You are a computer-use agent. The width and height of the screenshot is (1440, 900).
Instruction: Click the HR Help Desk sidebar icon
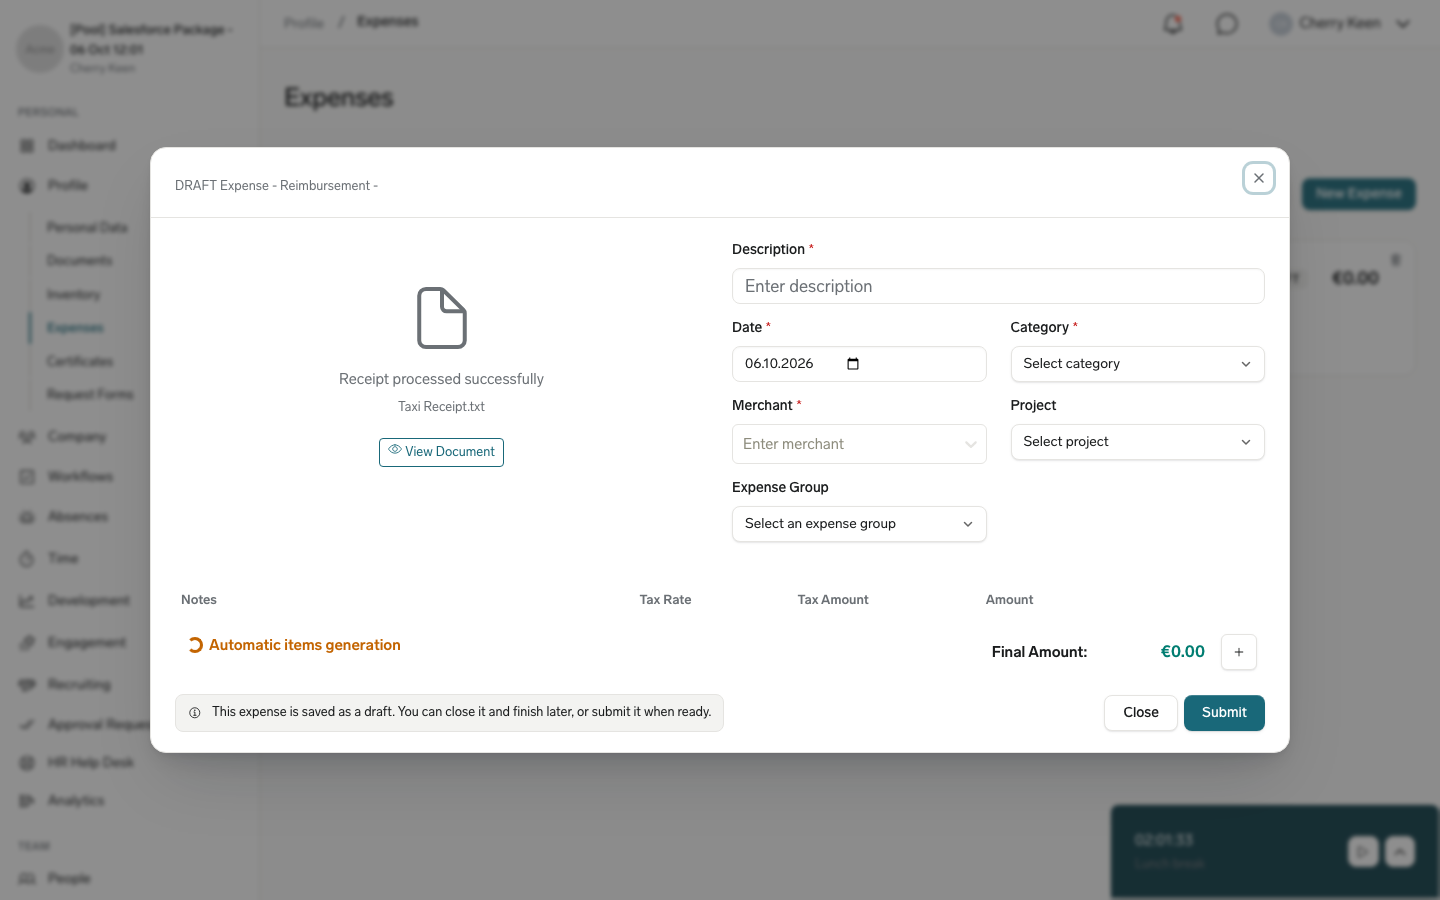point(27,763)
